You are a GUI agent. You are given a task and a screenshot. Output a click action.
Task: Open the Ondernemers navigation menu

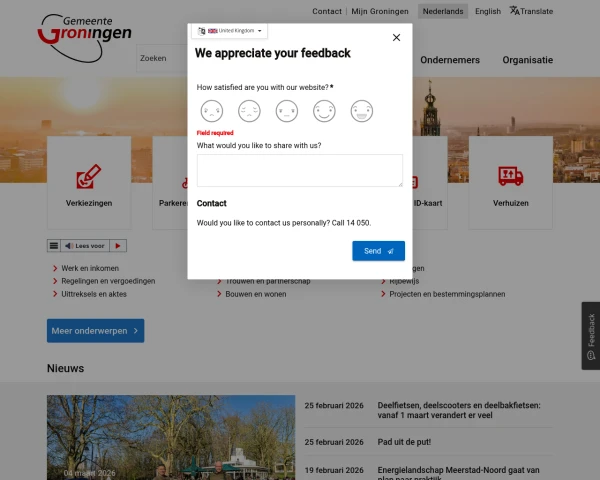[x=450, y=60]
